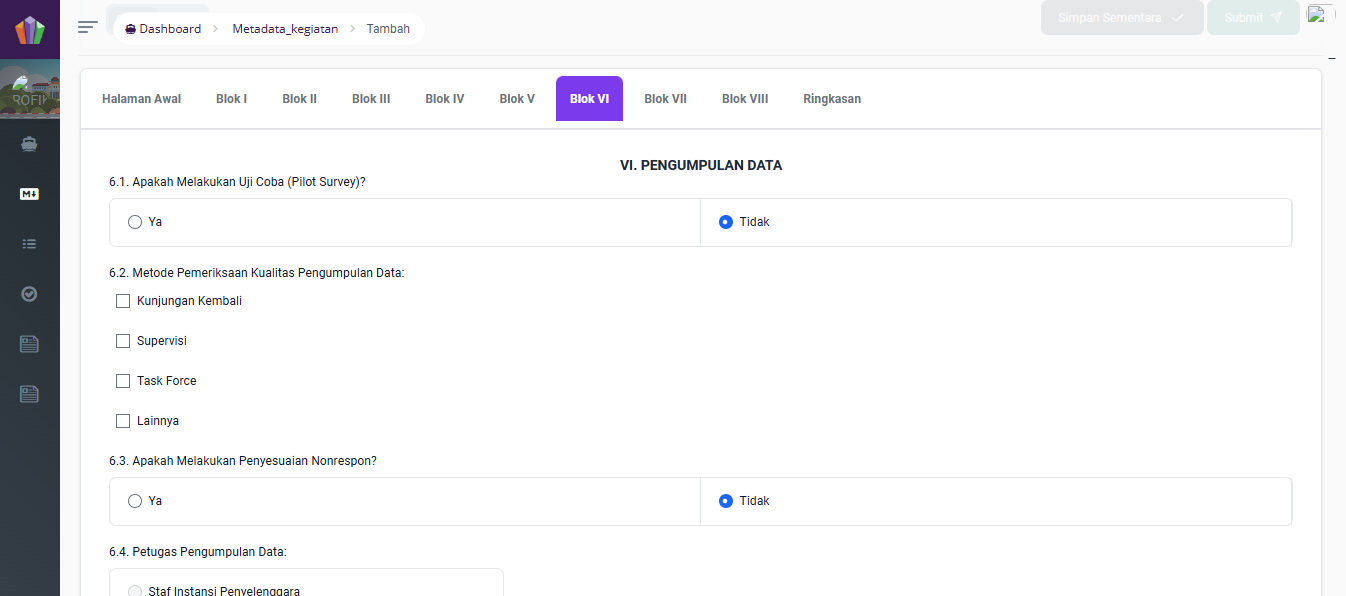The height and width of the screenshot is (596, 1346).
Task: Open the second newspaper sidebar icon
Action: point(29,394)
